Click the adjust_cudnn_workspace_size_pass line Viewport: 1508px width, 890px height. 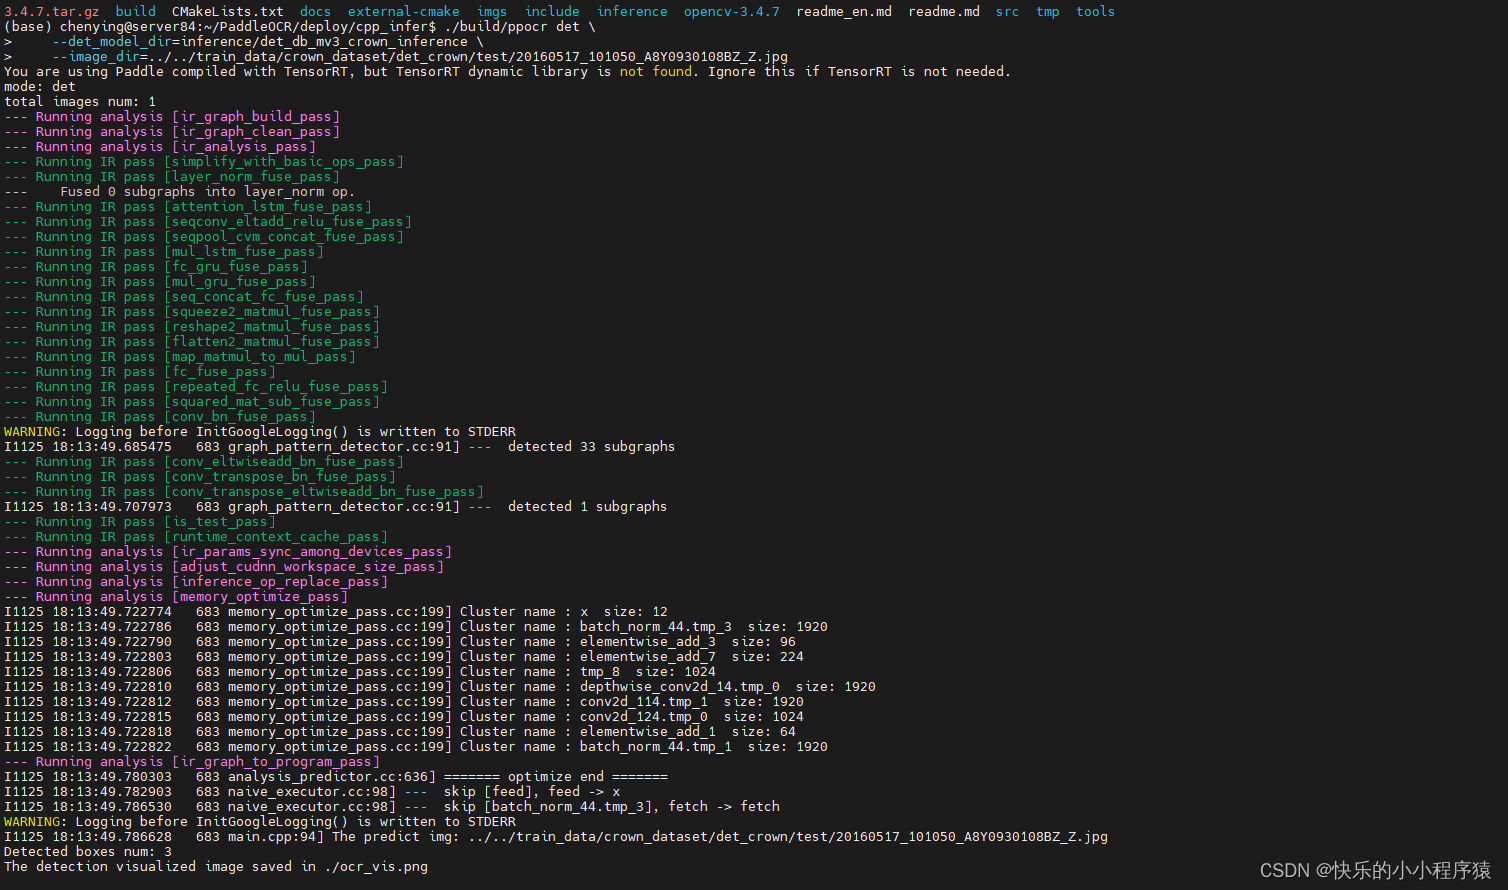click(224, 567)
